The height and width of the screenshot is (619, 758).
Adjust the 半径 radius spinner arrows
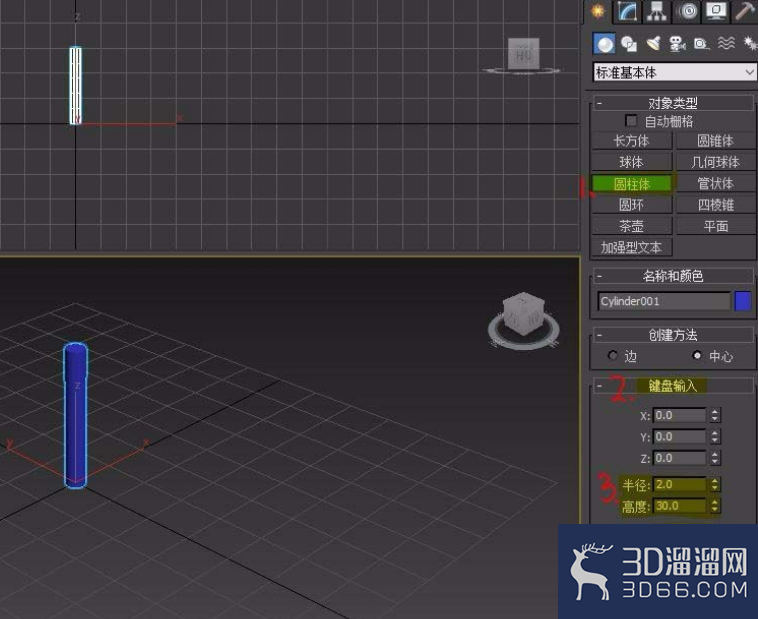tap(714, 485)
